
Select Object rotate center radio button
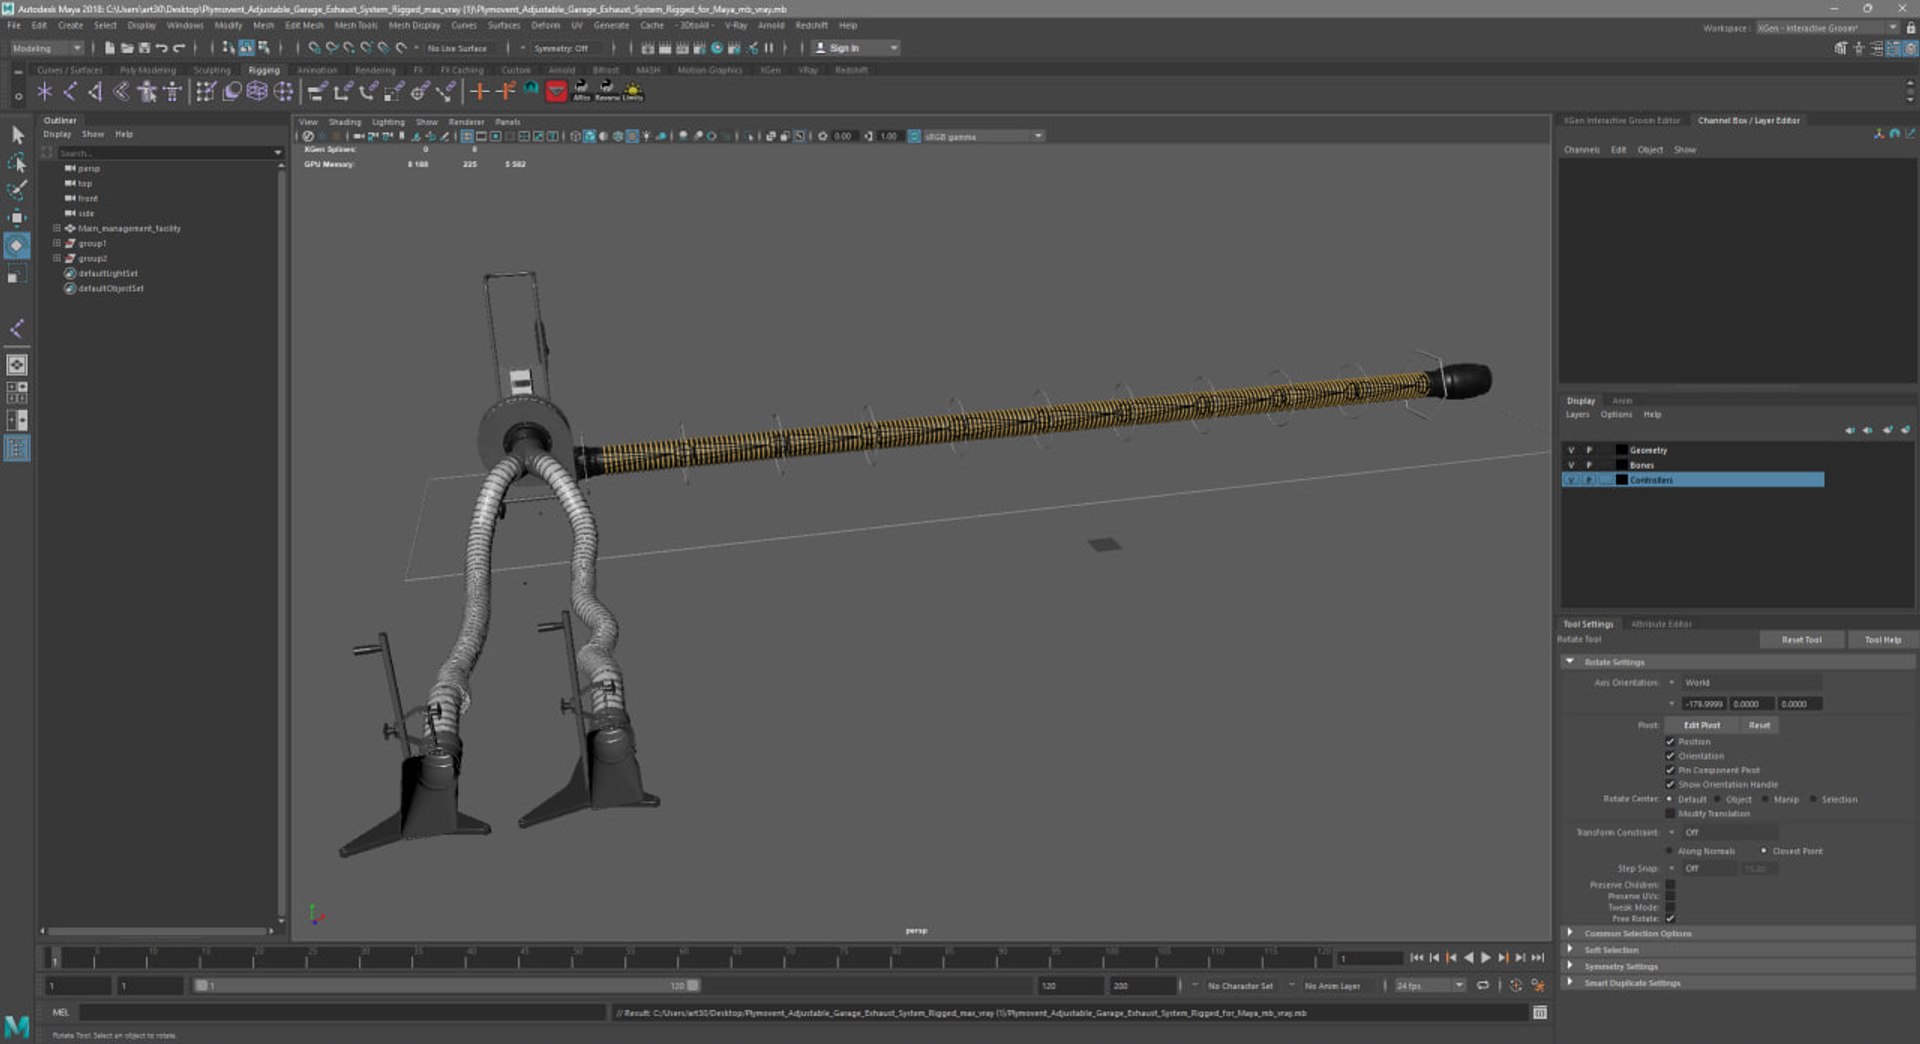click(x=1717, y=799)
